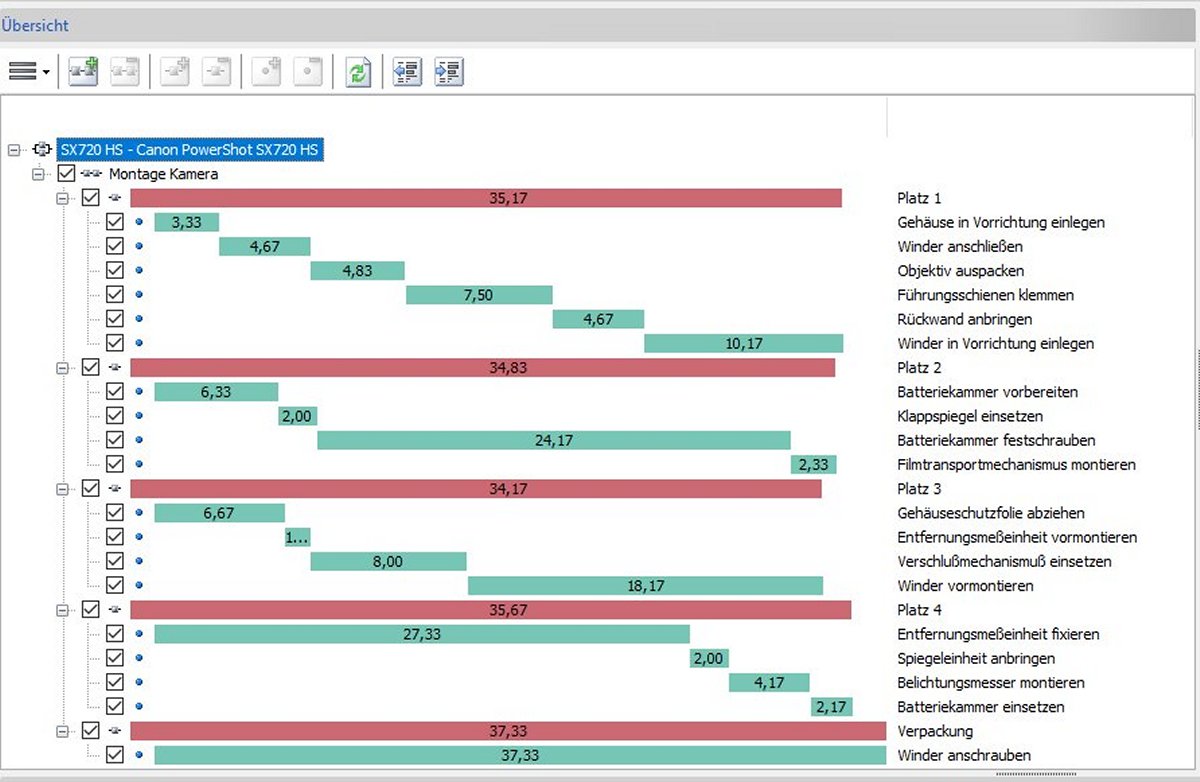Uncheck the Platz 2 checkbox
This screenshot has height=782, width=1200.
coord(91,368)
